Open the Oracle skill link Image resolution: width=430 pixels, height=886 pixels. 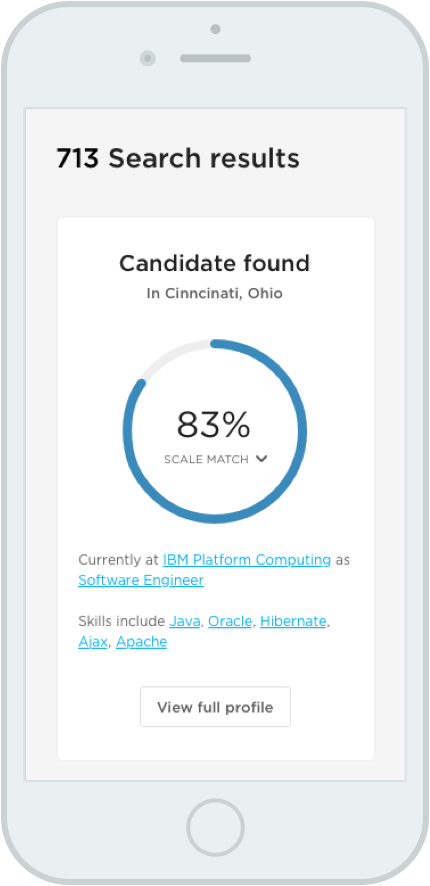click(x=230, y=622)
